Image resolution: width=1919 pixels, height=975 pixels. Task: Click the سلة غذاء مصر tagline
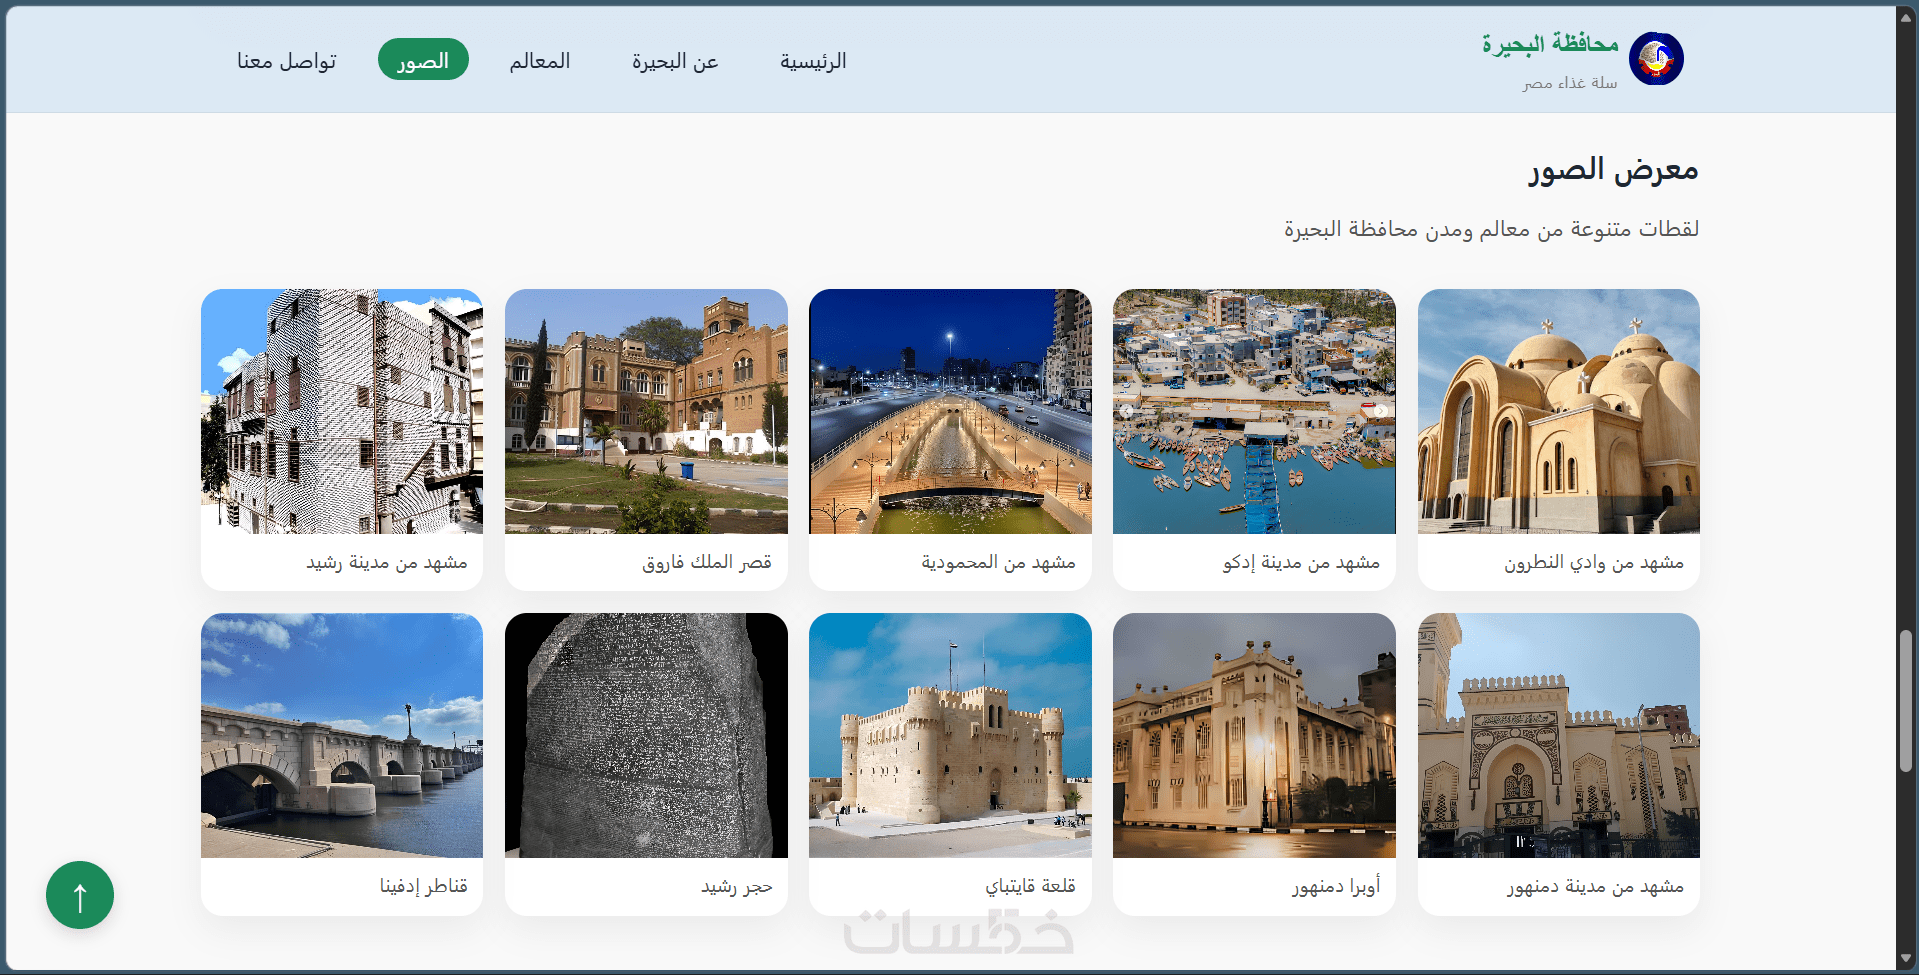pos(1570,83)
